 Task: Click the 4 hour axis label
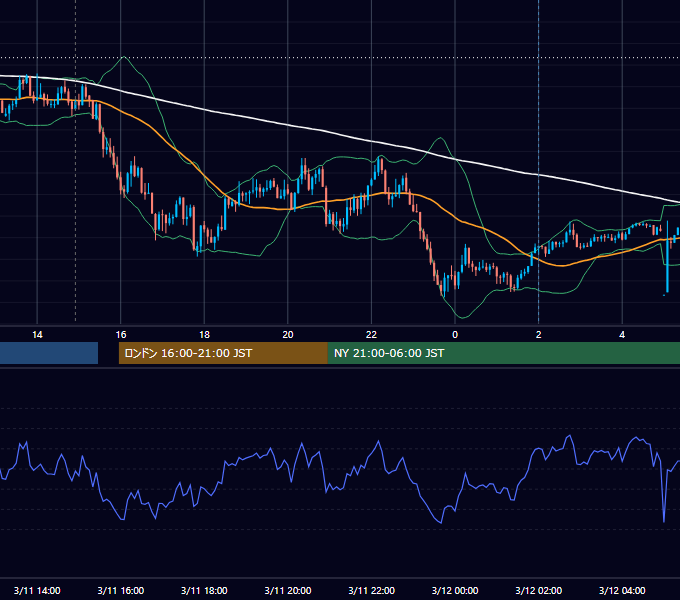622,335
